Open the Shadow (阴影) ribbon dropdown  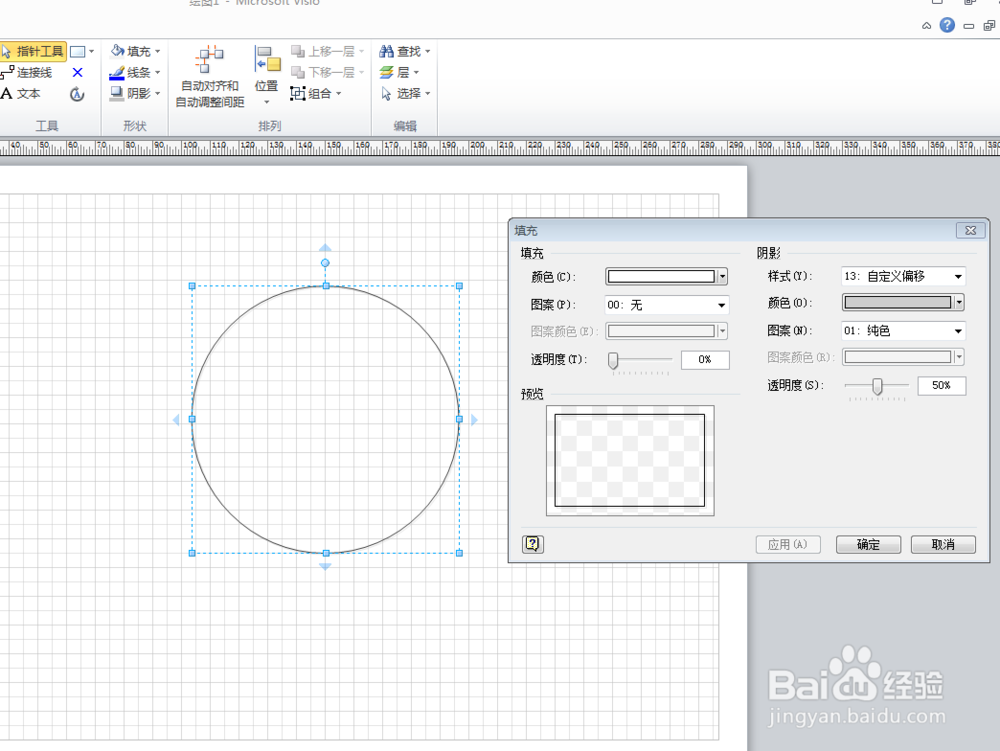135,94
